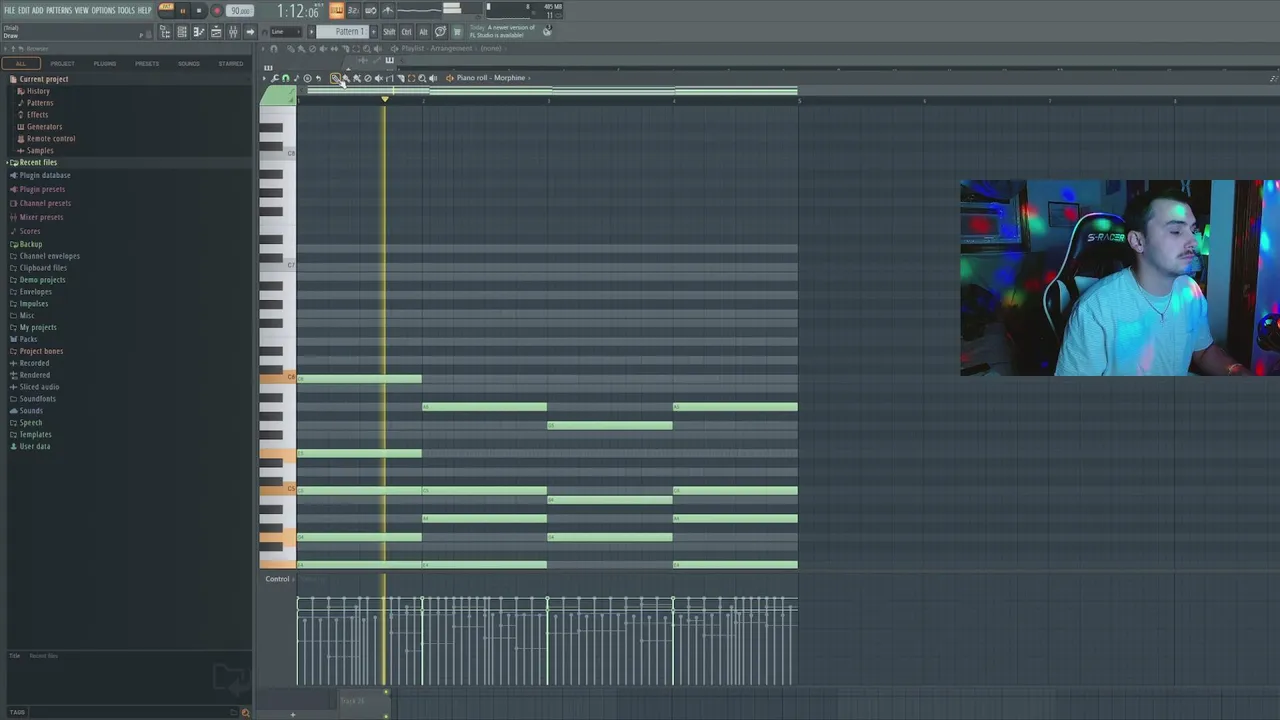Click the Alt typing modifier button
This screenshot has width=1280, height=720.
[x=423, y=32]
